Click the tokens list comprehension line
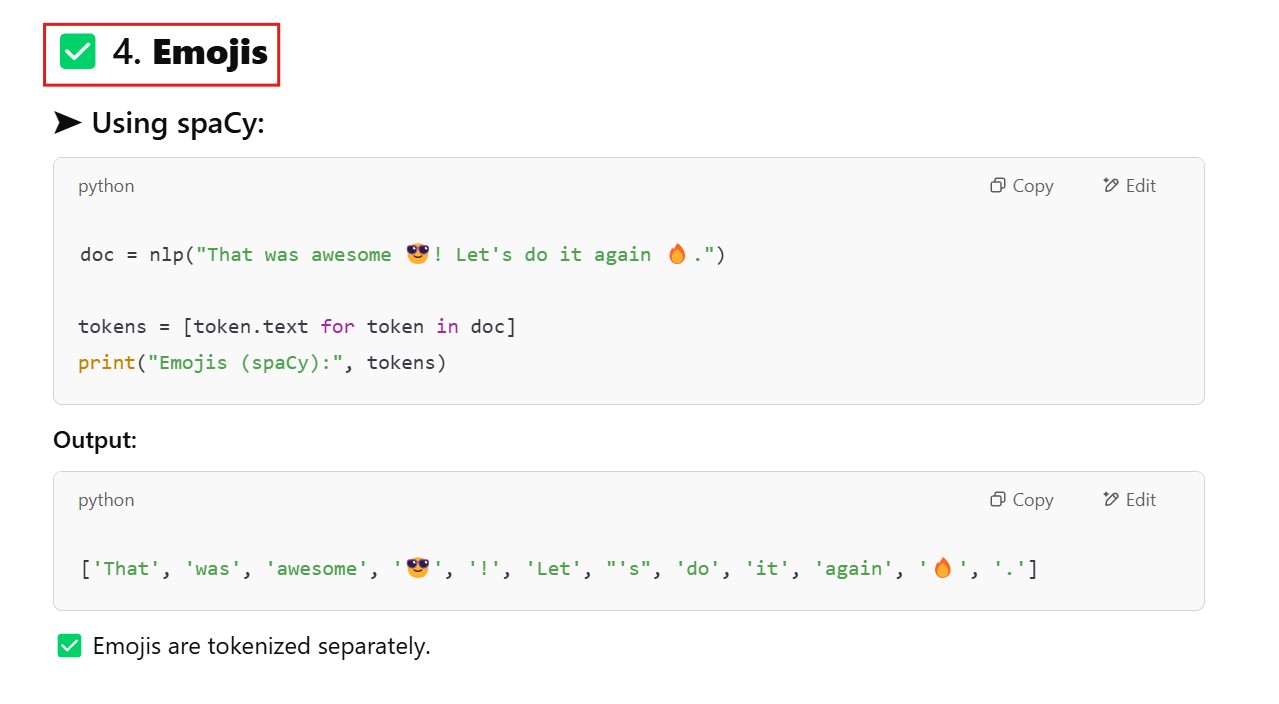The width and height of the screenshot is (1279, 704). 297,327
